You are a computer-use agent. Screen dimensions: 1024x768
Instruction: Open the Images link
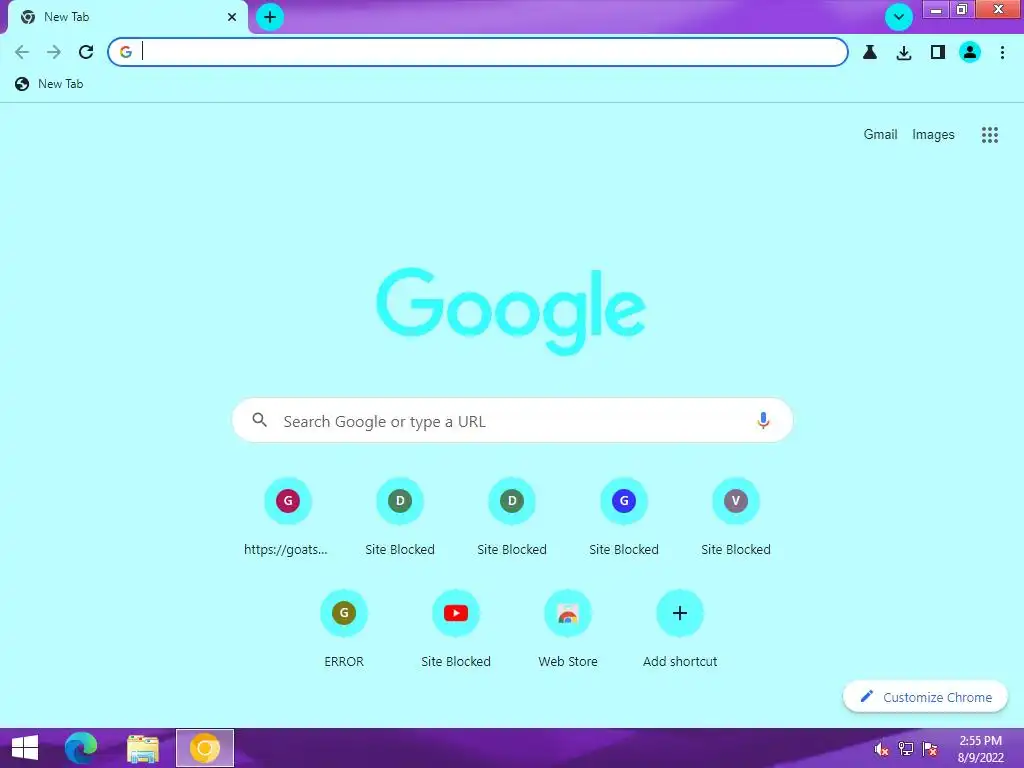[933, 135]
